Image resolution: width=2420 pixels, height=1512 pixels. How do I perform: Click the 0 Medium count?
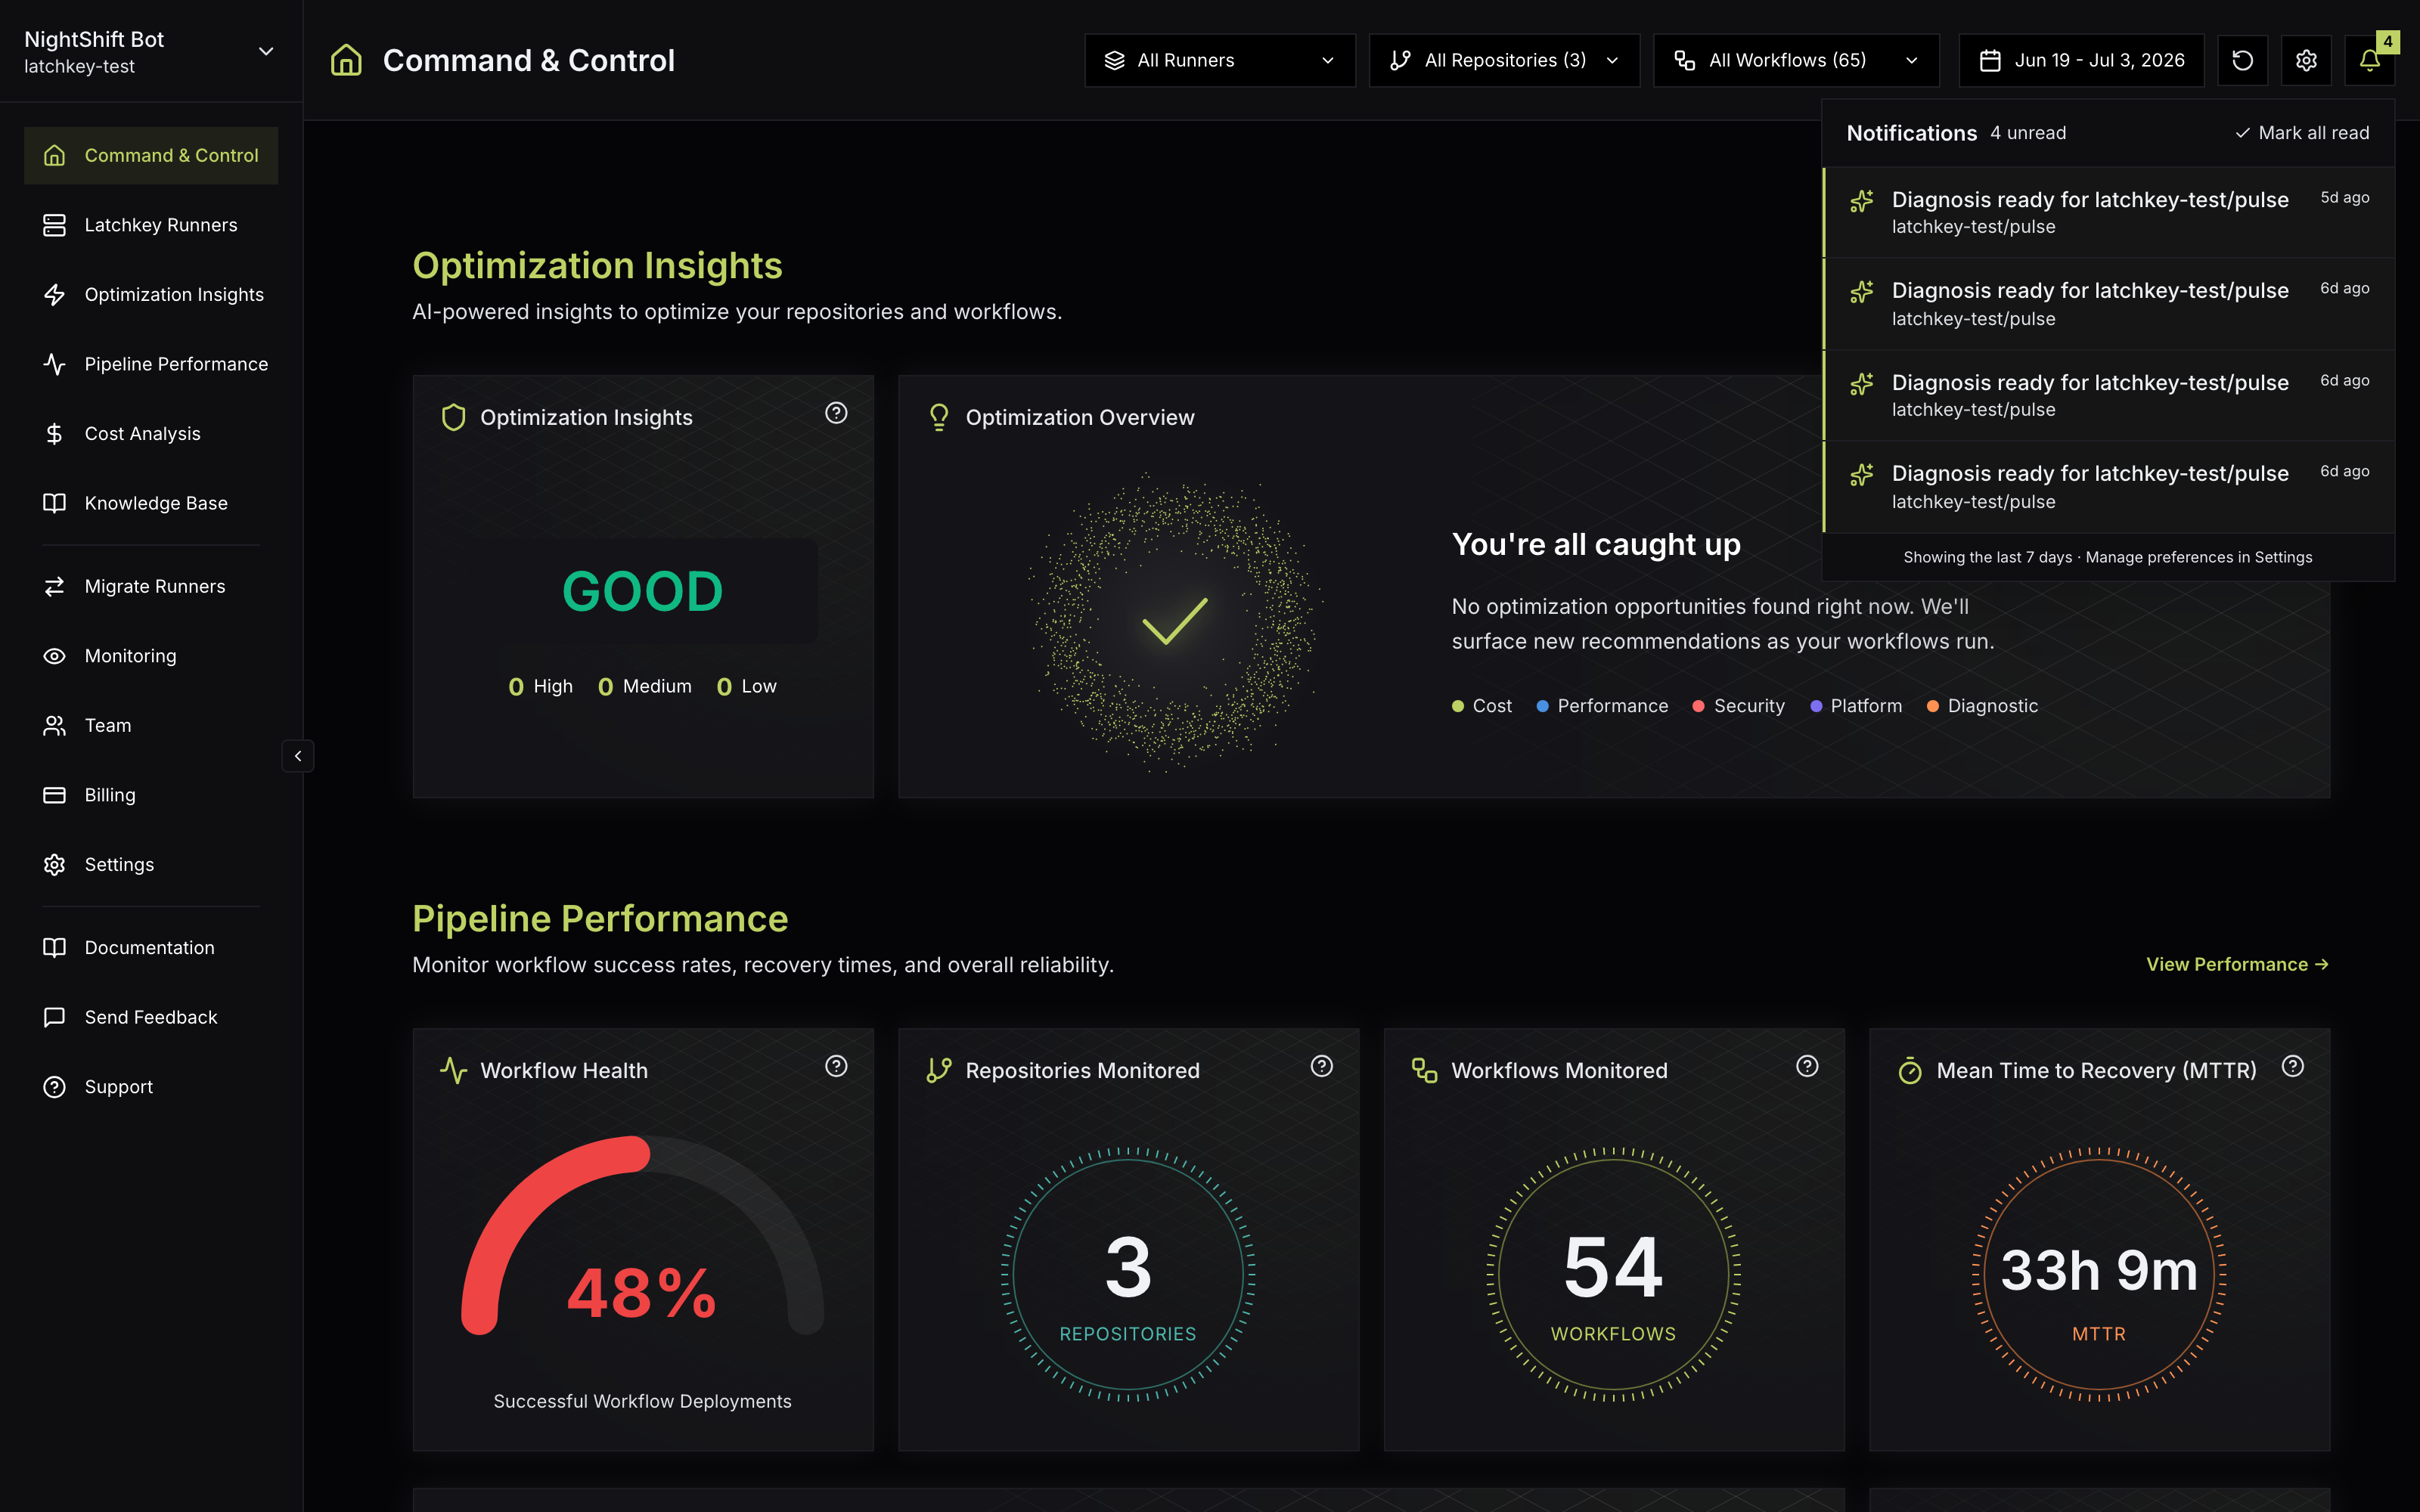tap(644, 686)
